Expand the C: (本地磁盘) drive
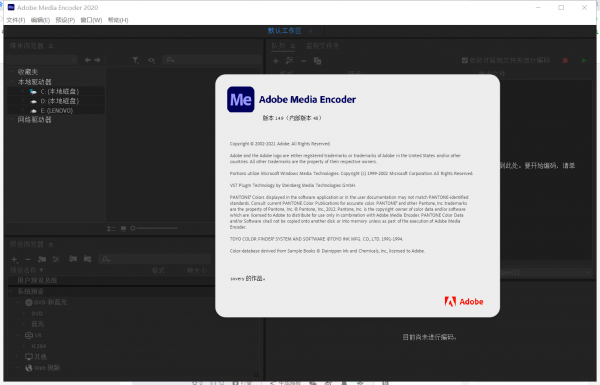 (x=23, y=91)
